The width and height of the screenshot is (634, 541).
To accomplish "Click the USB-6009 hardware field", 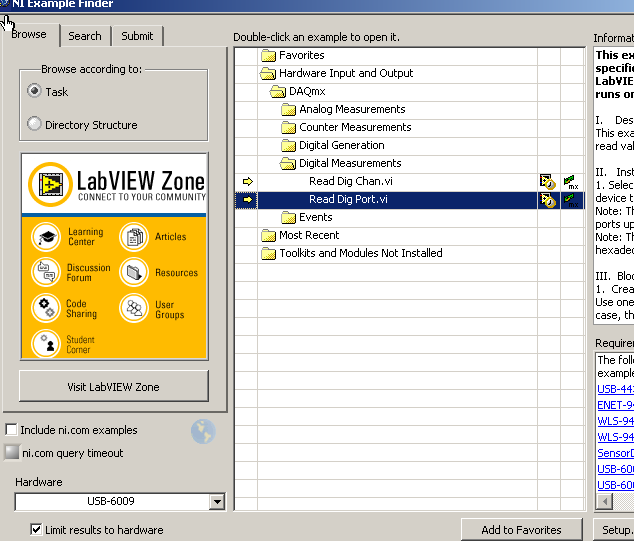I will coord(112,502).
